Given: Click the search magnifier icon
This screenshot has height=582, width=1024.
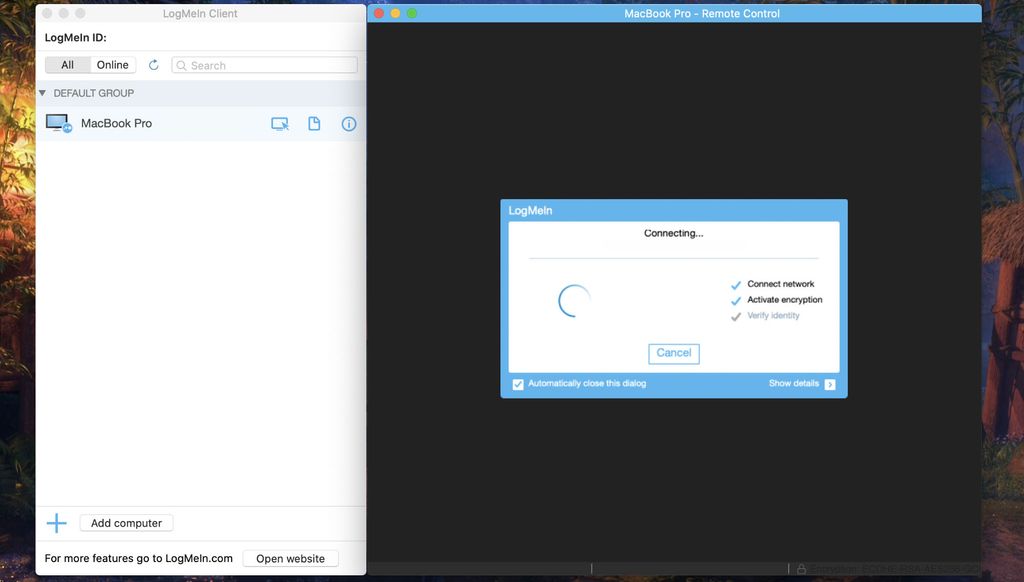Looking at the screenshot, I should click(x=181, y=65).
